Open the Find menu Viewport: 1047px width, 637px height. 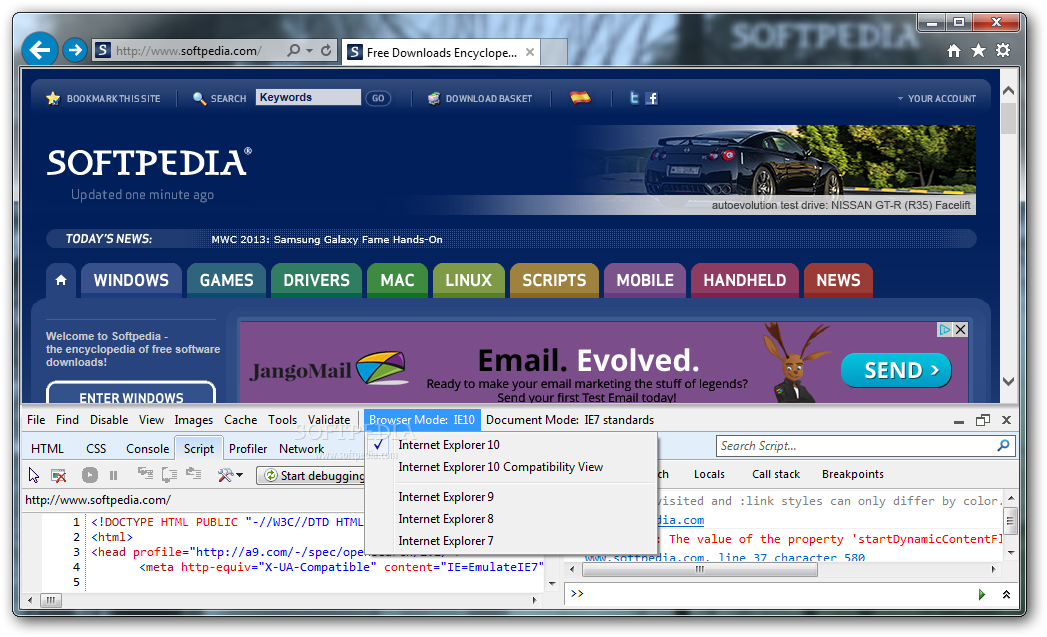coord(67,420)
